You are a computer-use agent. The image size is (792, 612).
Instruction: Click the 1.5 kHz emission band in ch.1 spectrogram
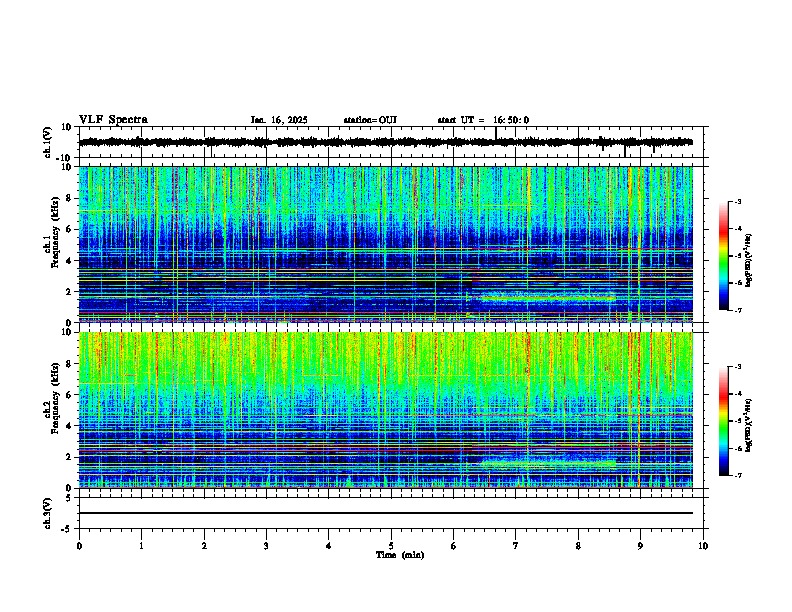(x=548, y=298)
